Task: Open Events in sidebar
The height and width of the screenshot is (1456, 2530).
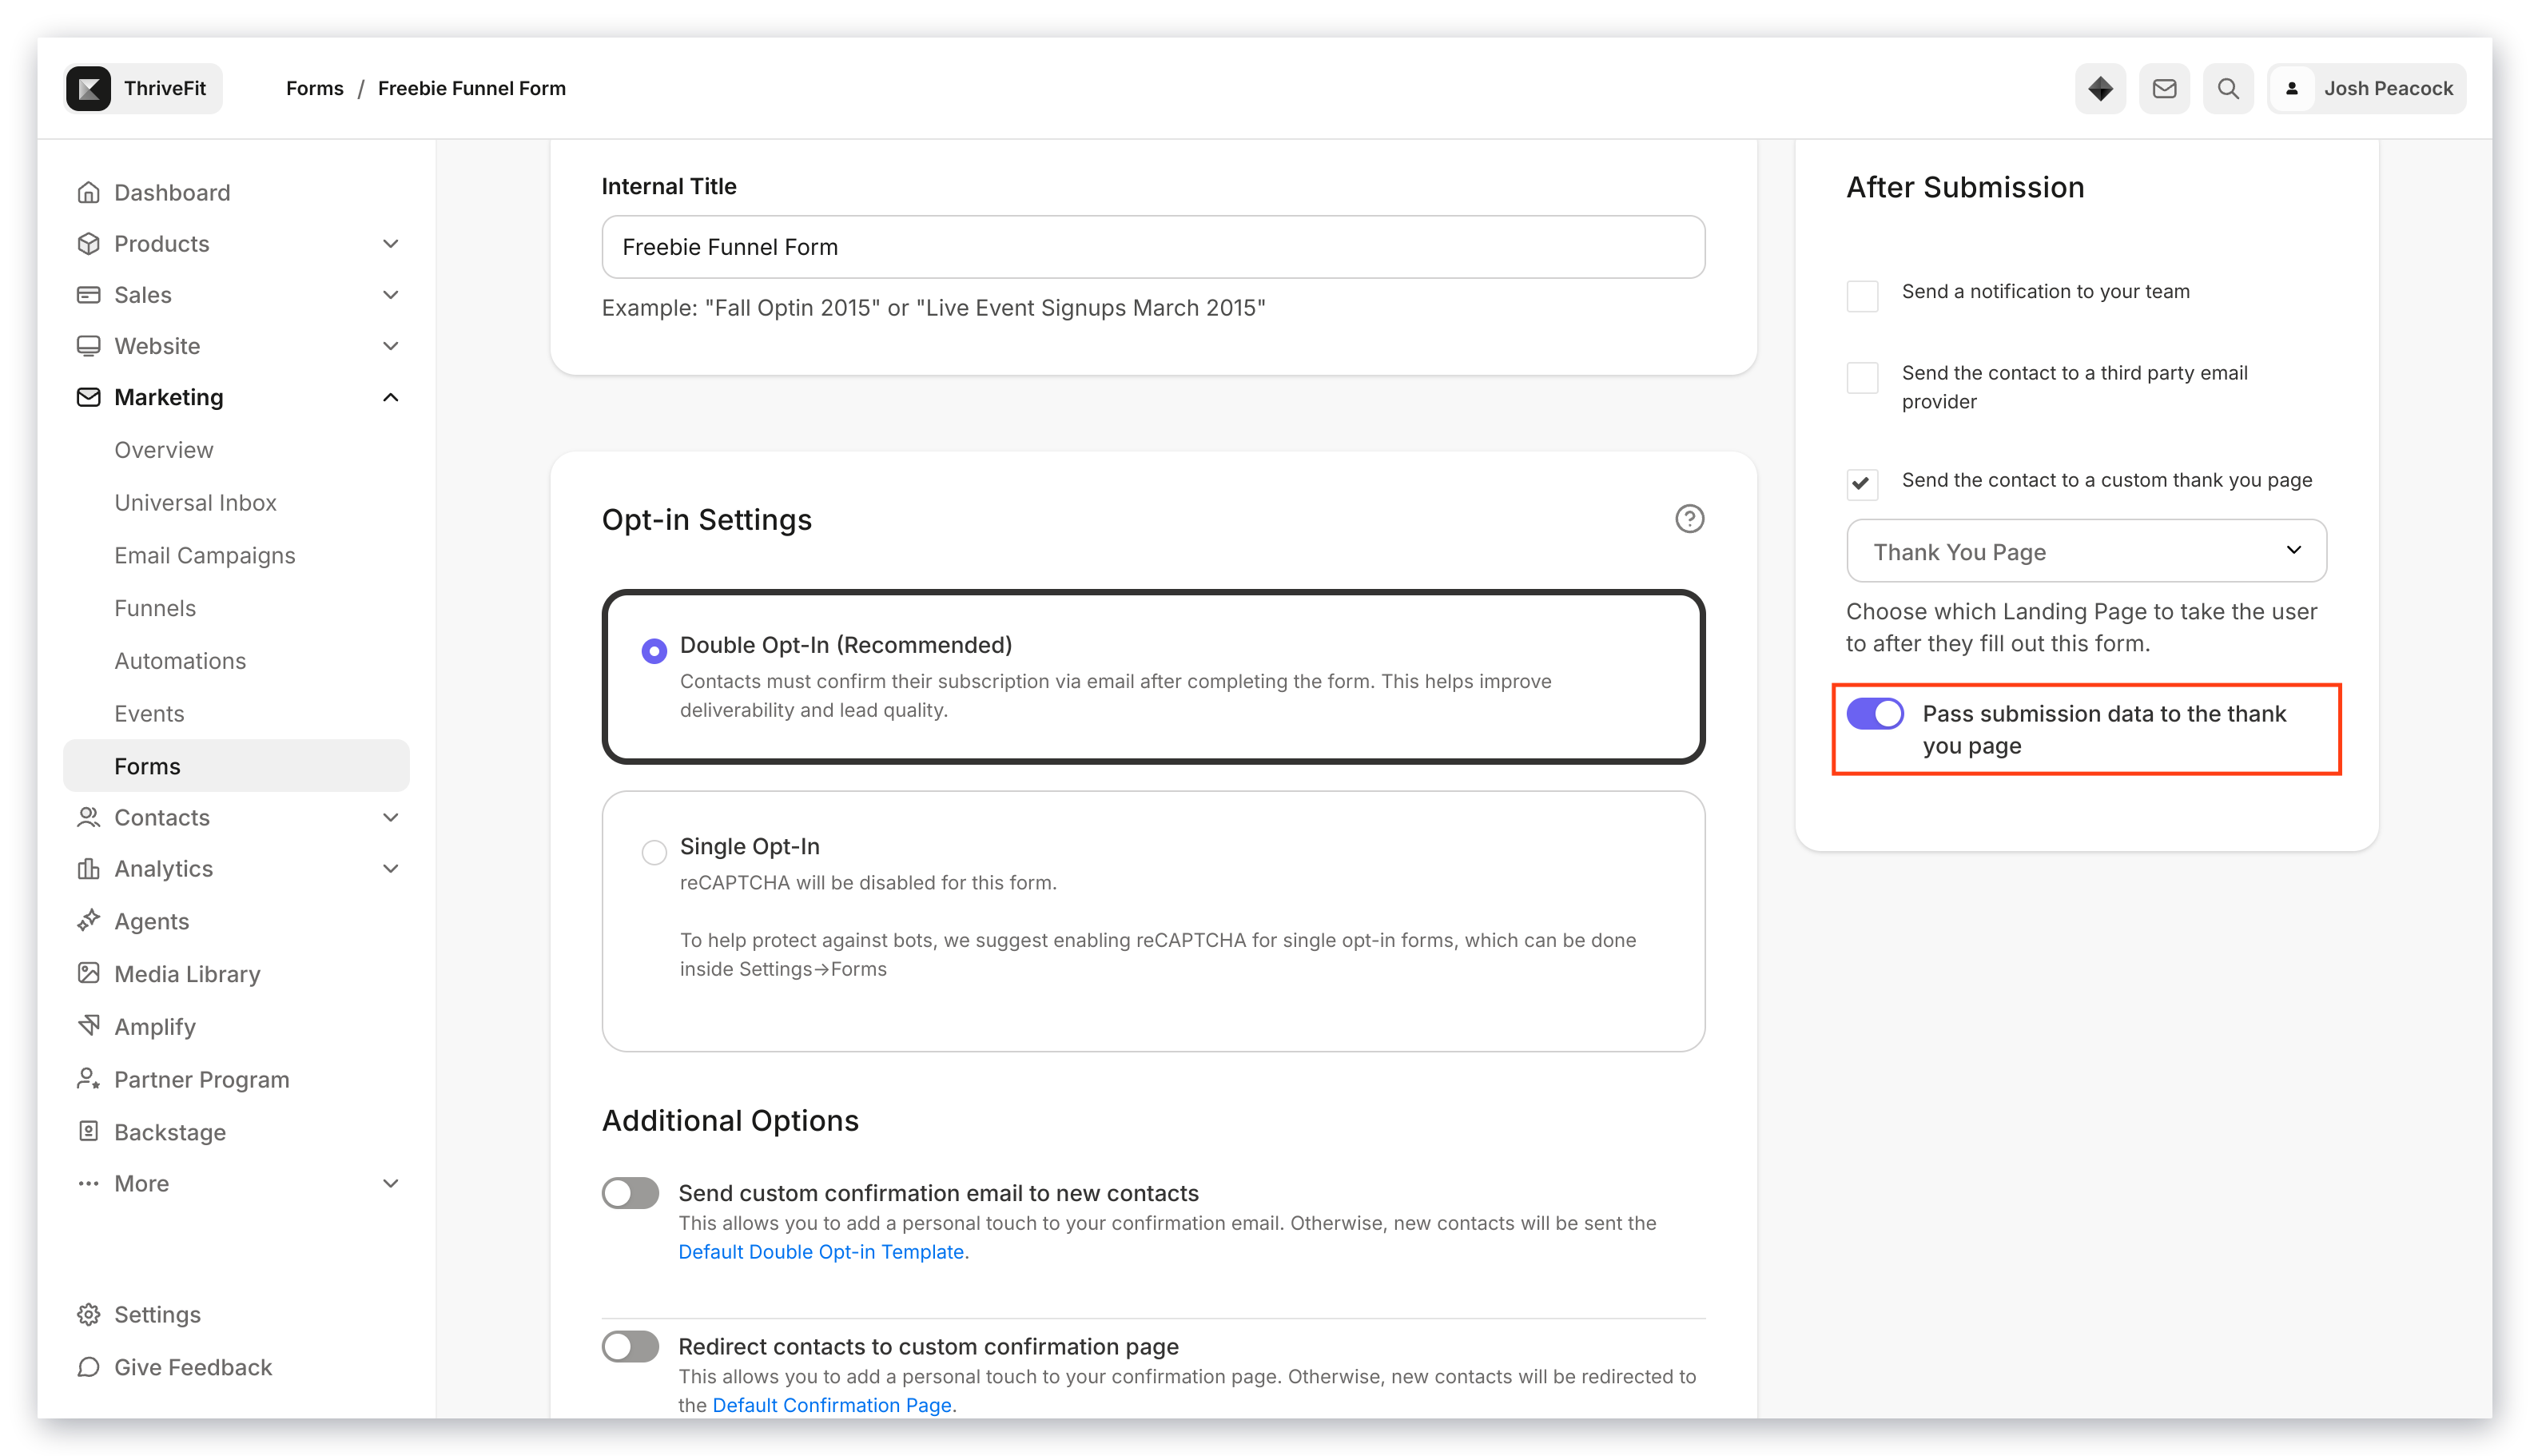Action: point(149,713)
